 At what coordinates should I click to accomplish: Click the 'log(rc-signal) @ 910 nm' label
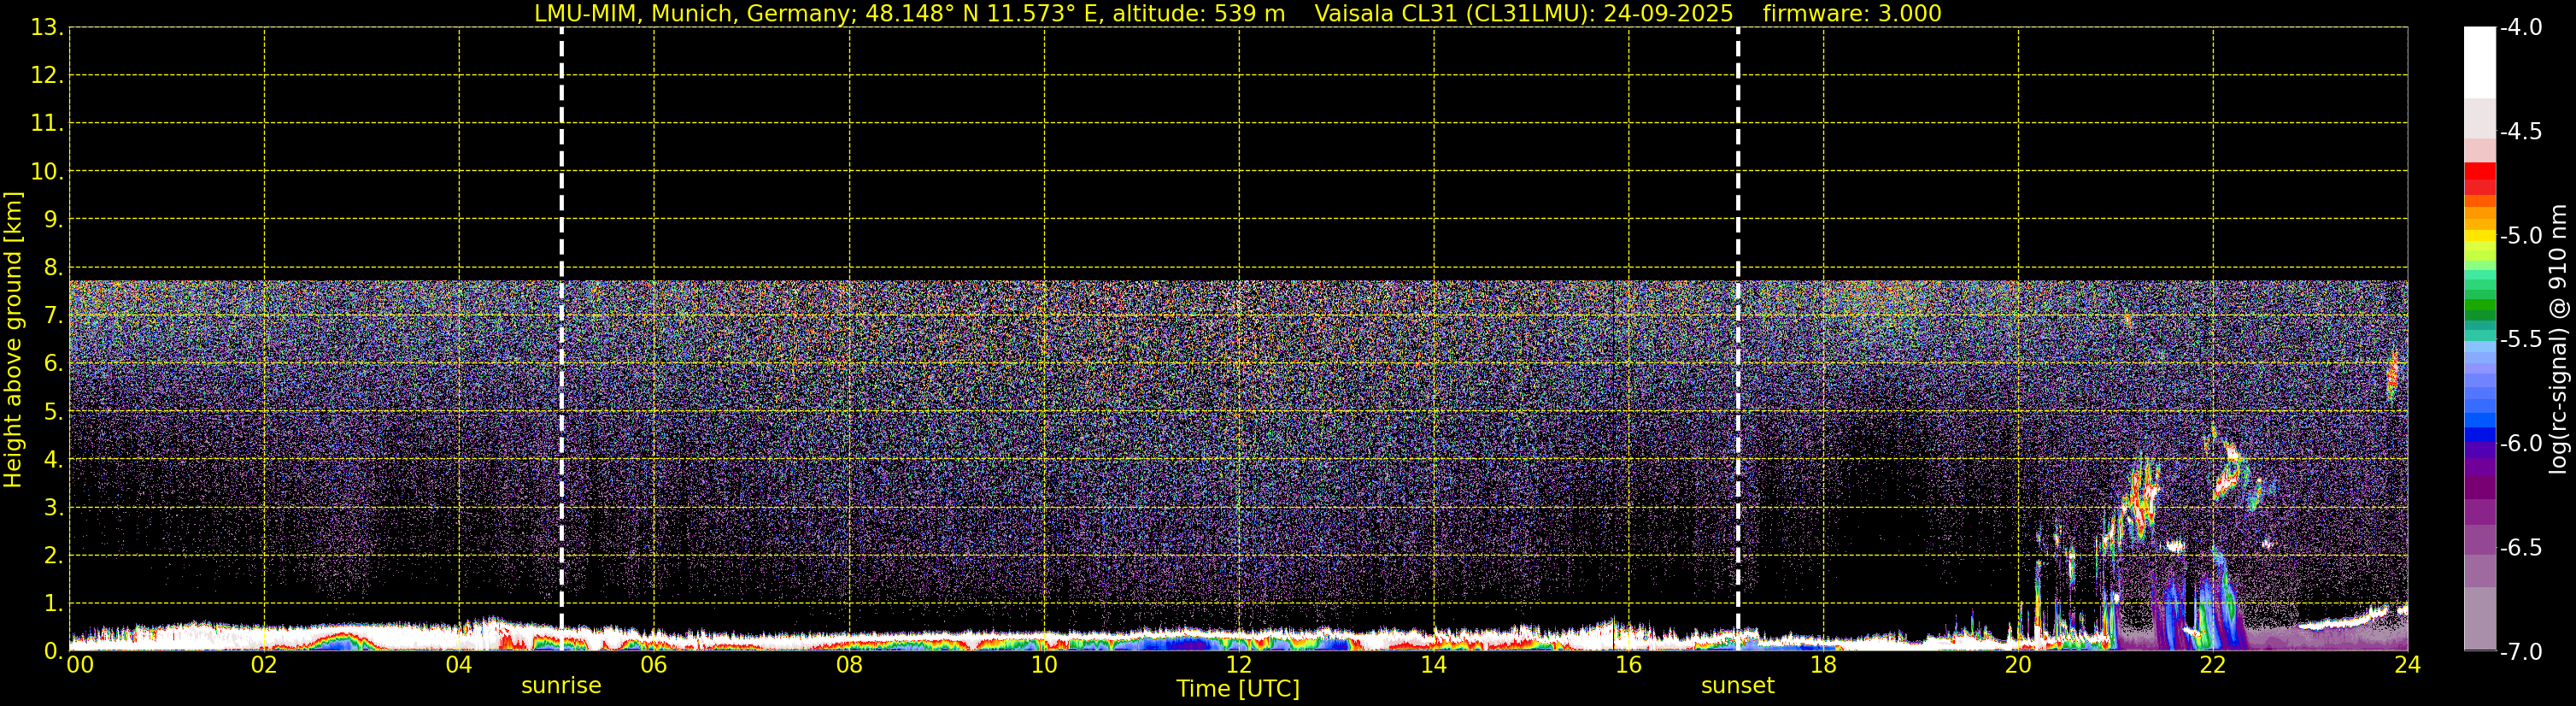[2558, 339]
